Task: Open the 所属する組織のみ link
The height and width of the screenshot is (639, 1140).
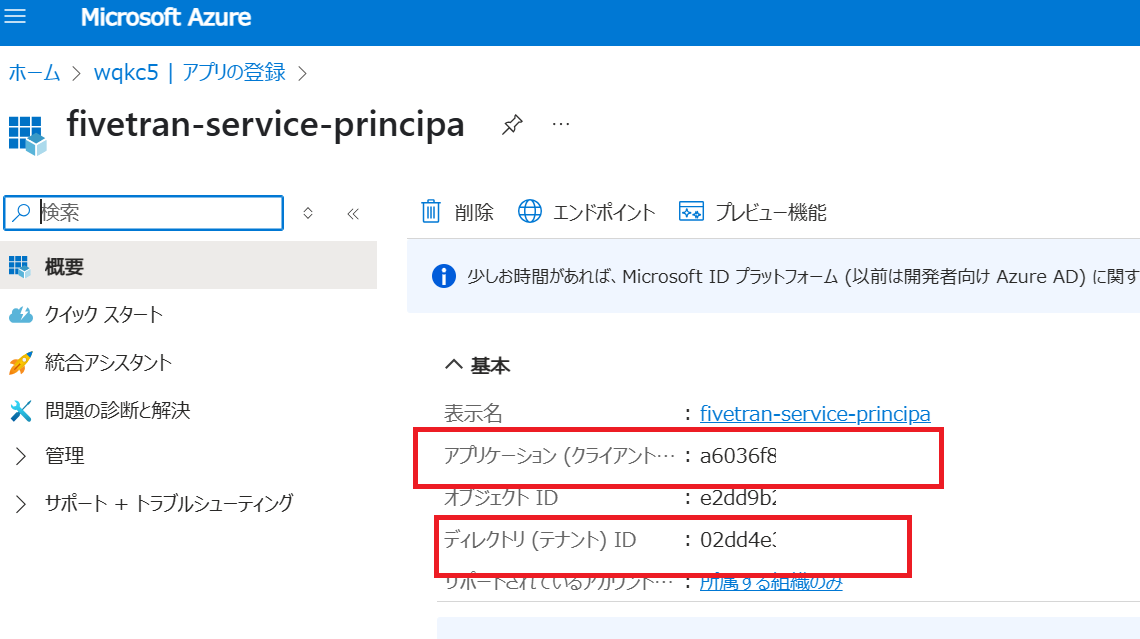Action: point(771,582)
